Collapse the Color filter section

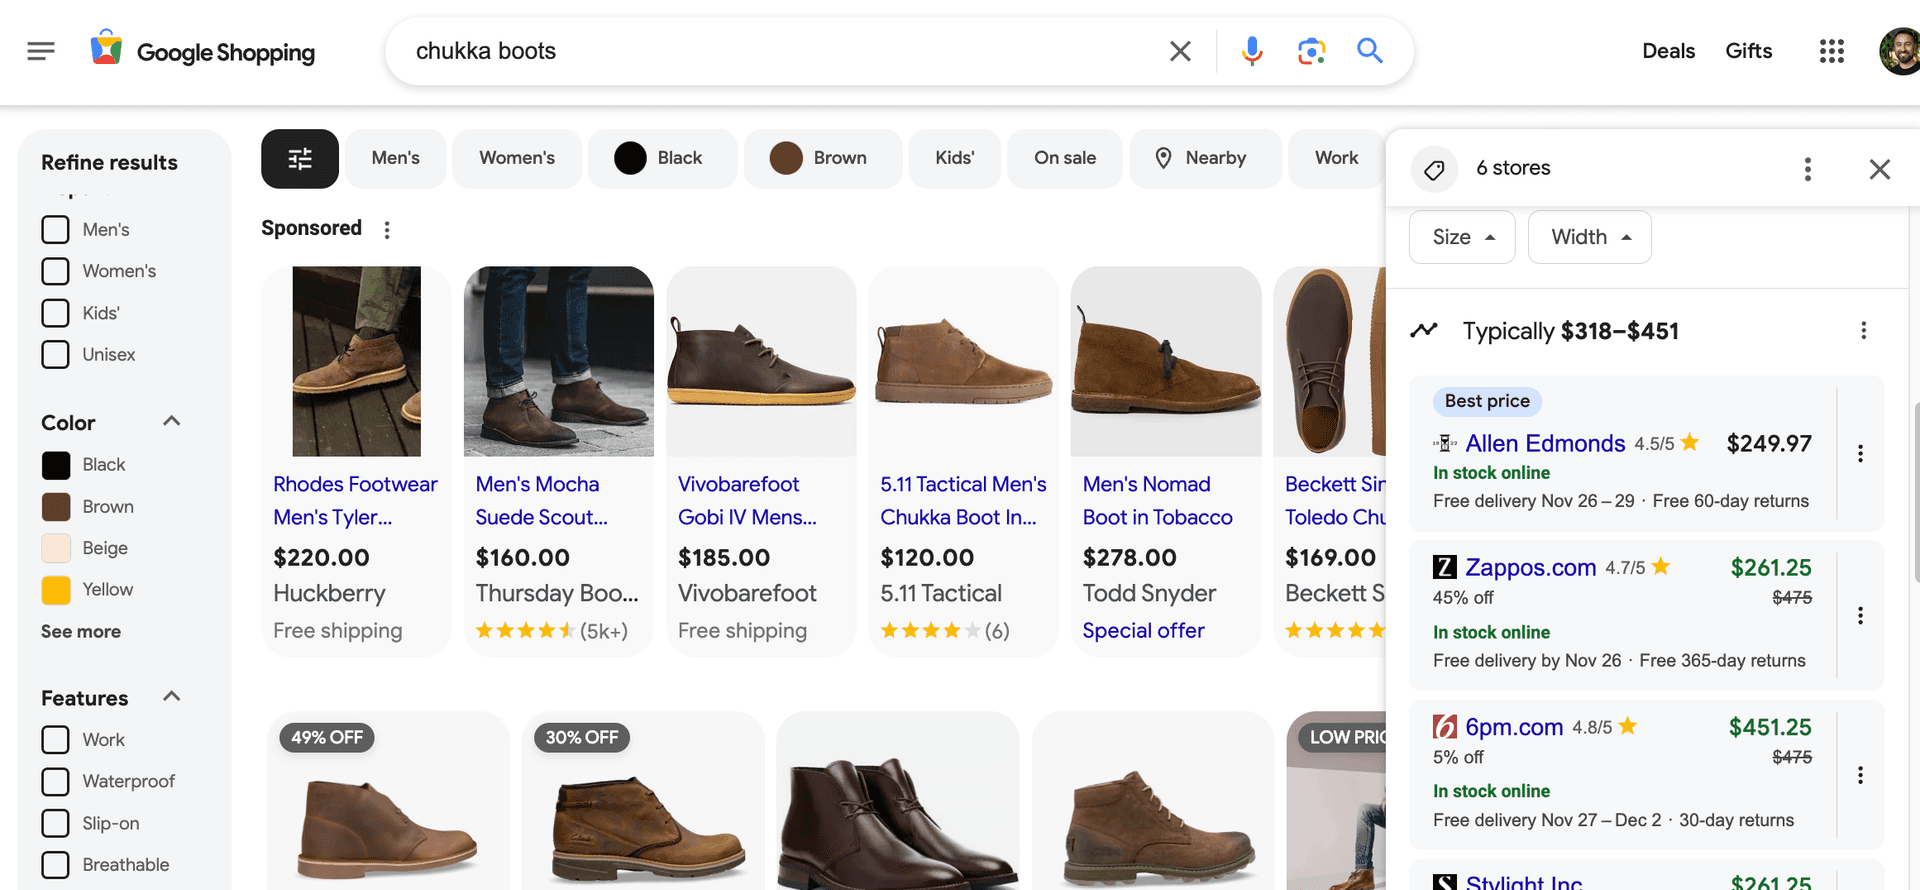tap(172, 421)
